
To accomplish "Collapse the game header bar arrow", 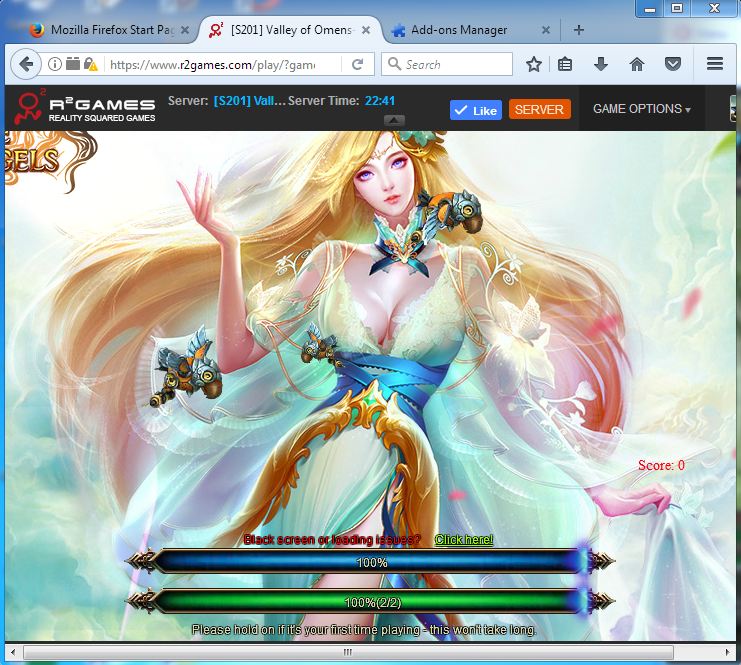I will pyautogui.click(x=395, y=121).
